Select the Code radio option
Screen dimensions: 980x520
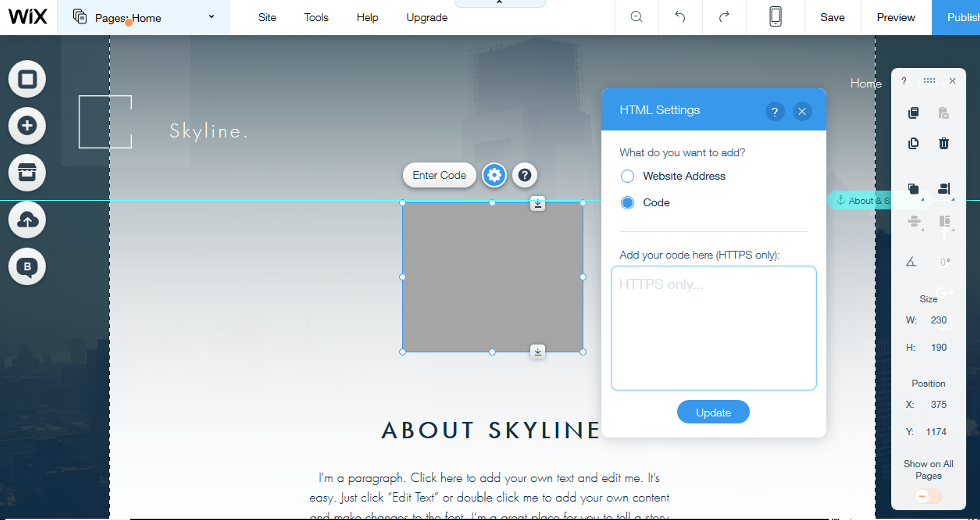pos(627,203)
